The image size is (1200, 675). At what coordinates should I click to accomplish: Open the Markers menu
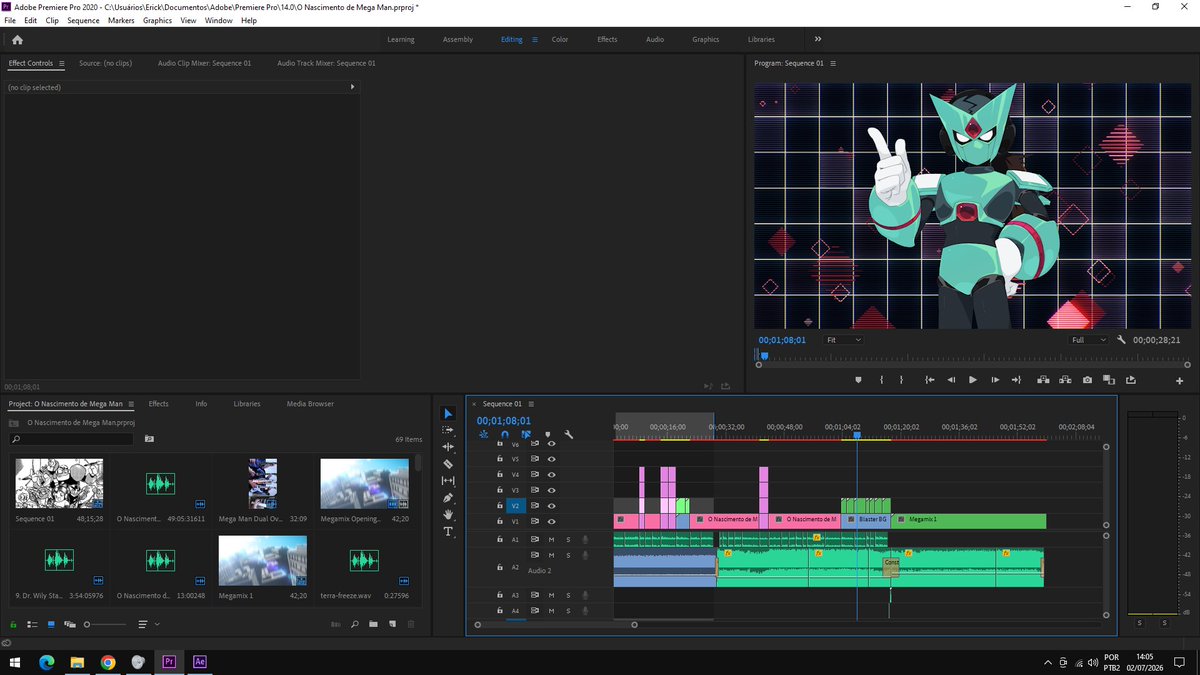click(x=121, y=20)
